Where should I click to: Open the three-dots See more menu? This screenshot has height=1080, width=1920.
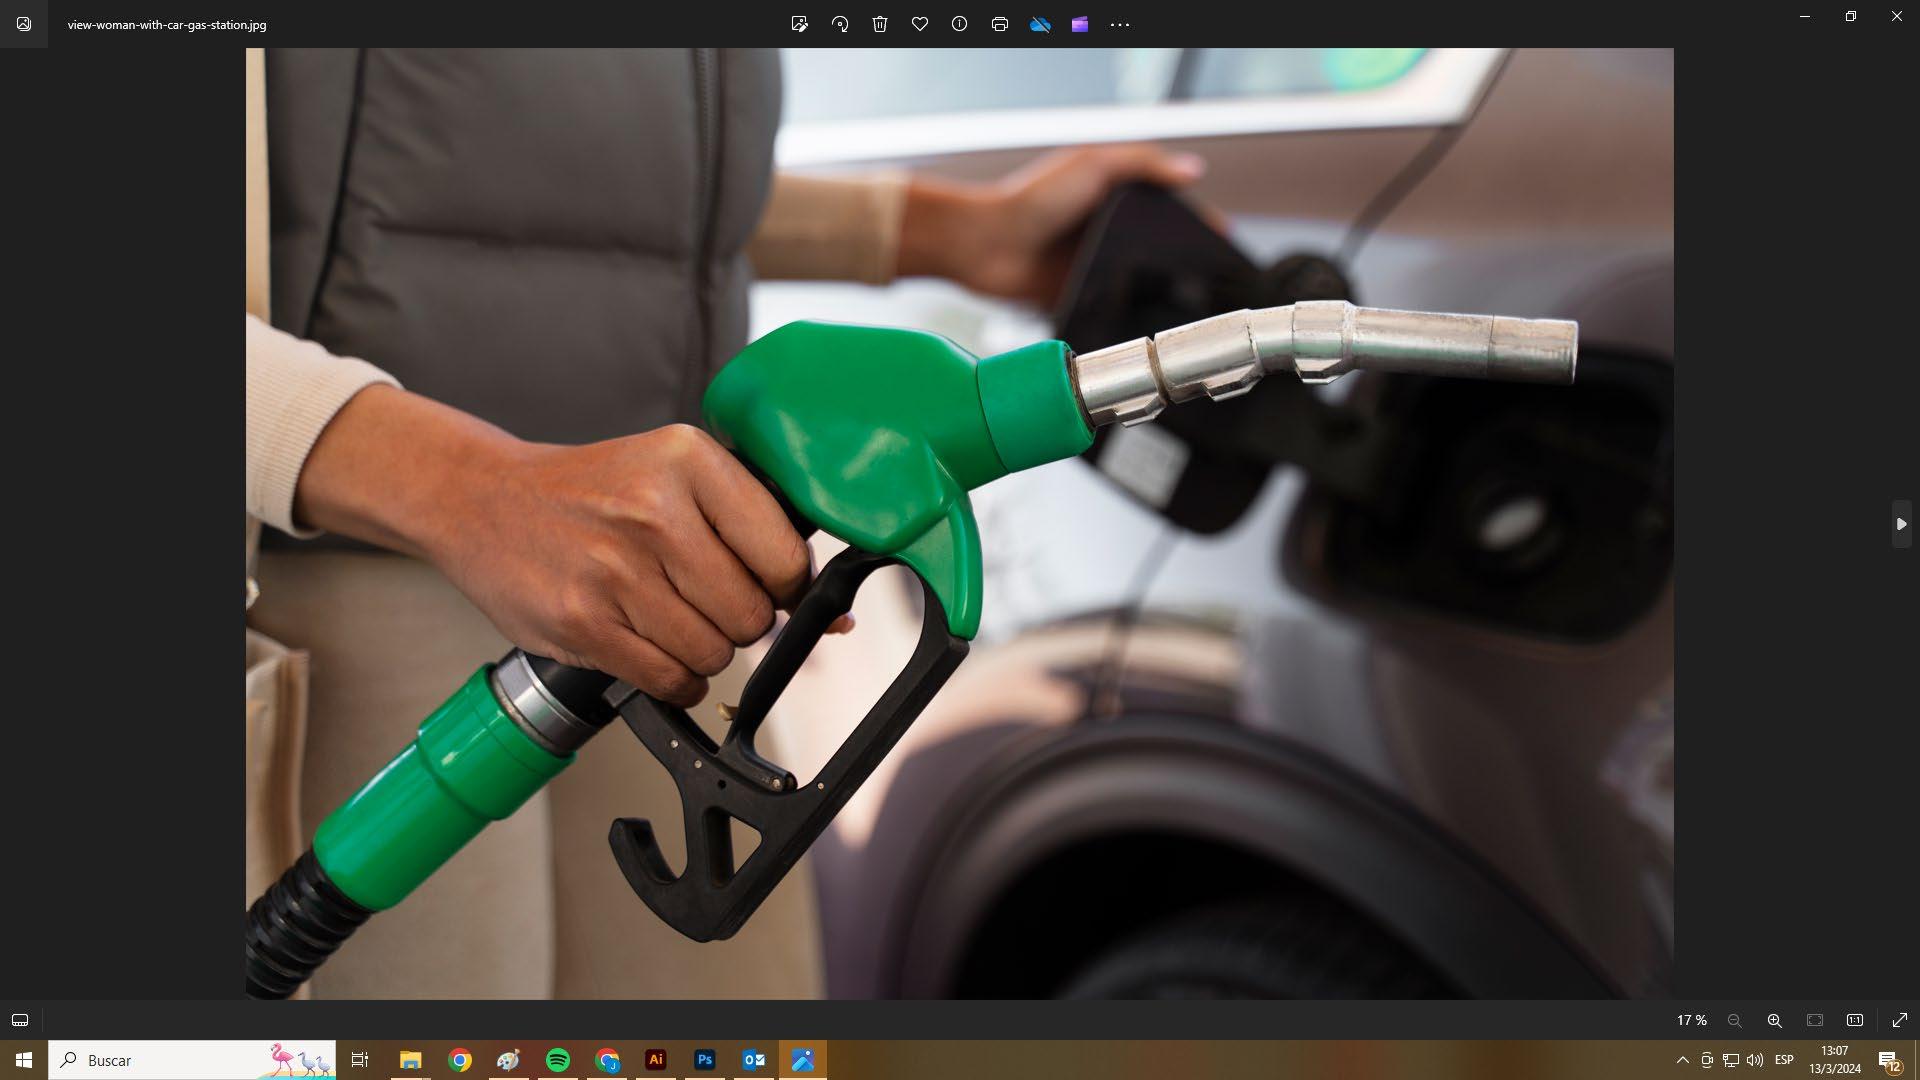pos(1120,24)
